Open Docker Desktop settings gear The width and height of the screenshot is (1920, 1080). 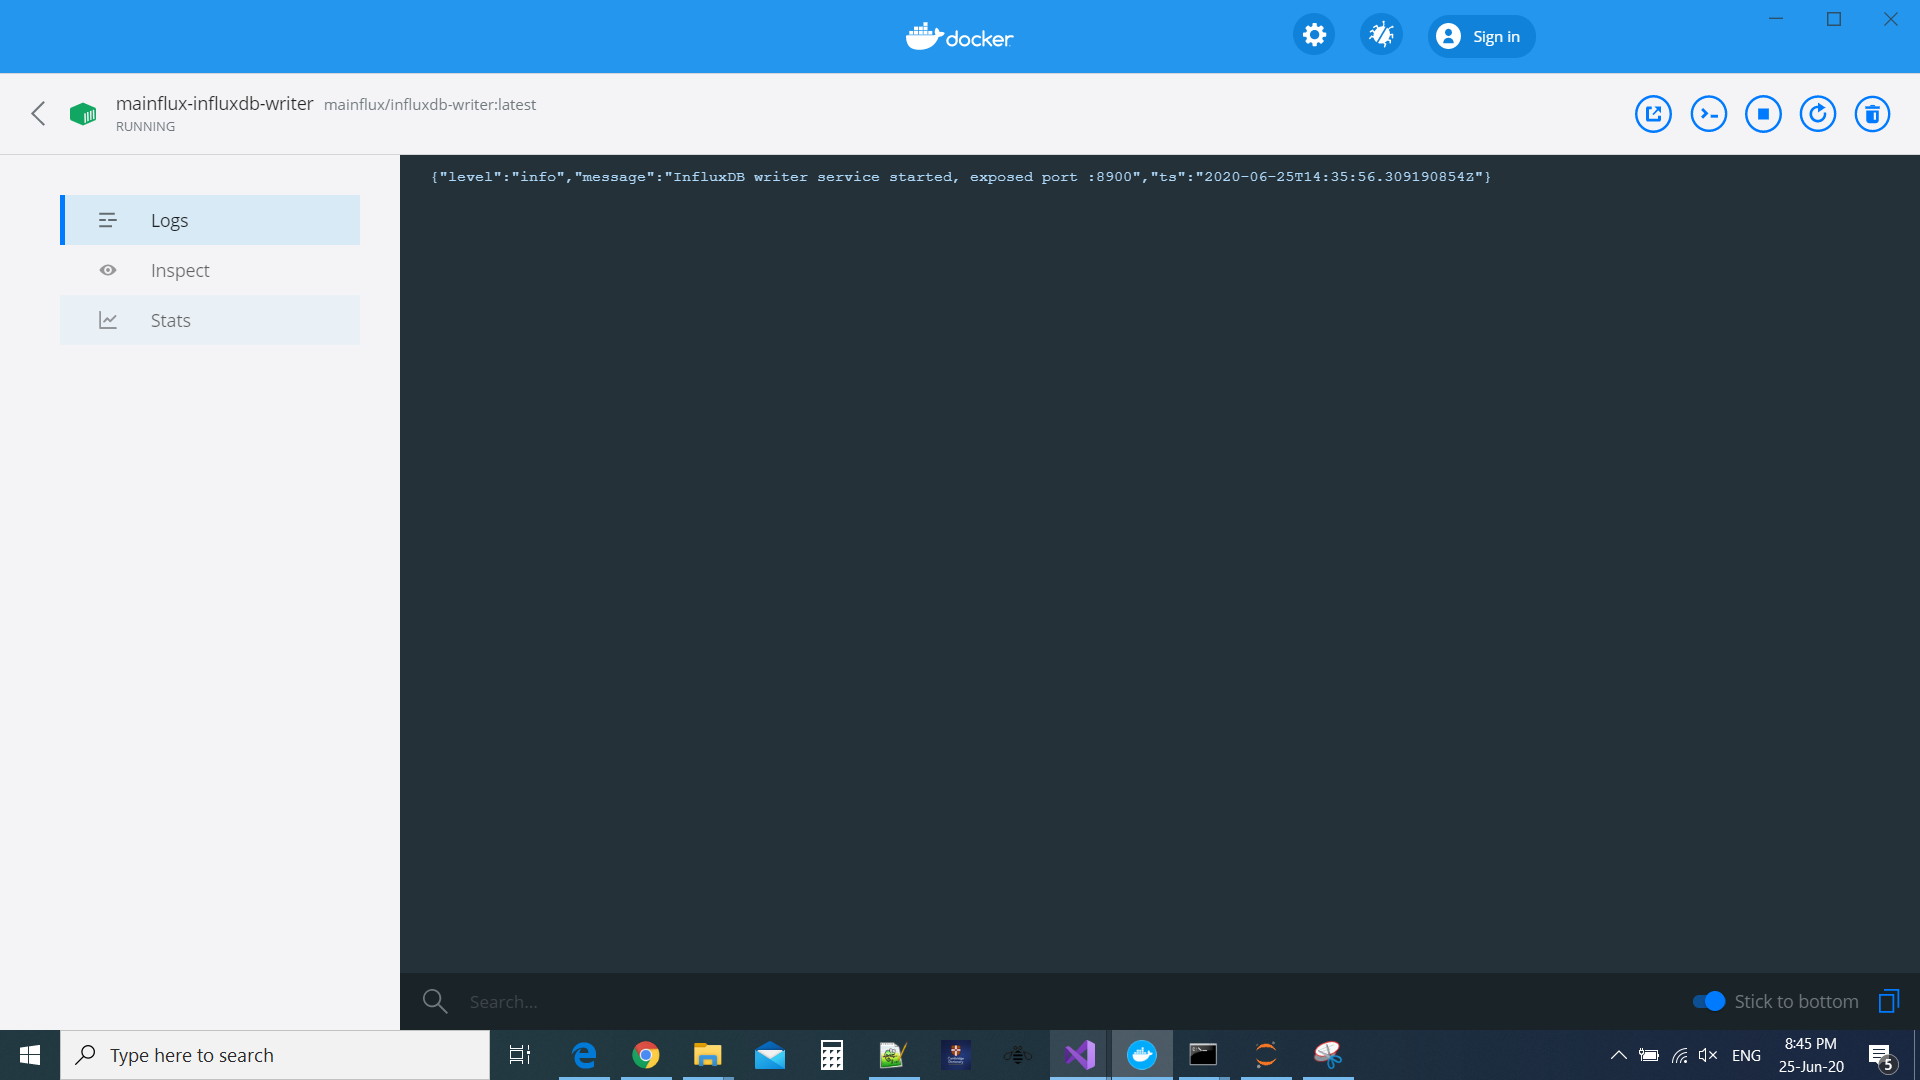(x=1313, y=34)
